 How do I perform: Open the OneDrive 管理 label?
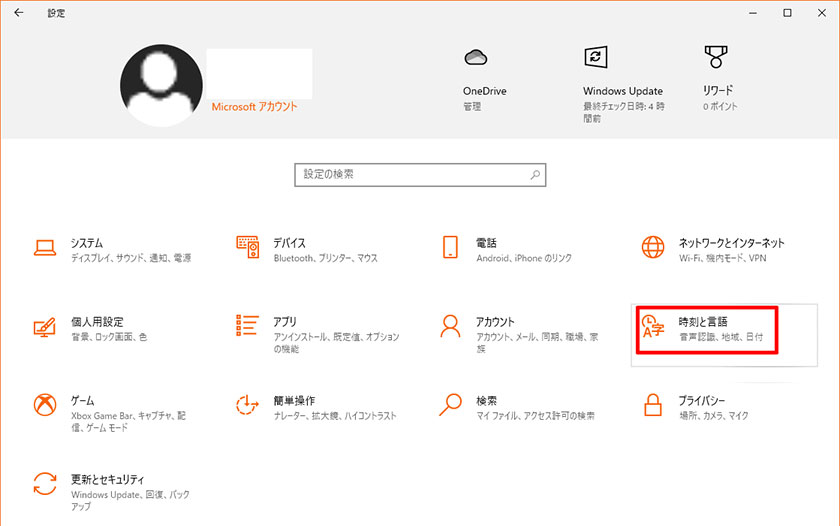click(472, 107)
